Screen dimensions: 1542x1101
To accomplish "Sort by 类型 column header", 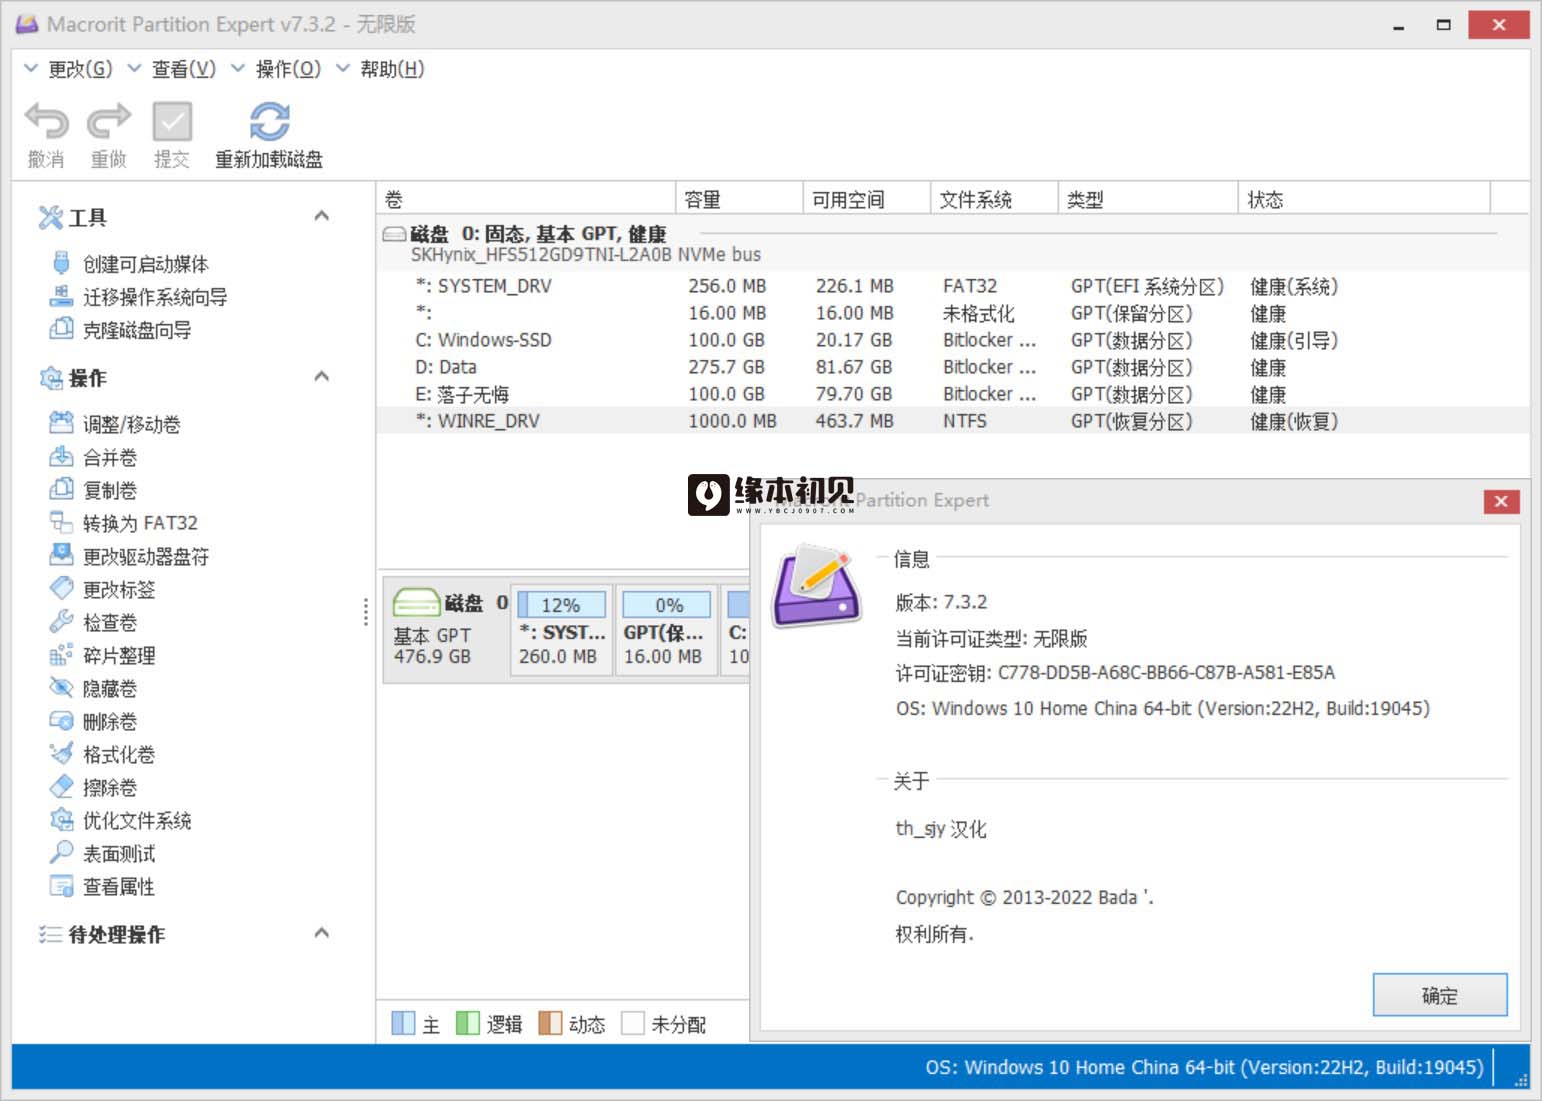I will click(x=1148, y=199).
